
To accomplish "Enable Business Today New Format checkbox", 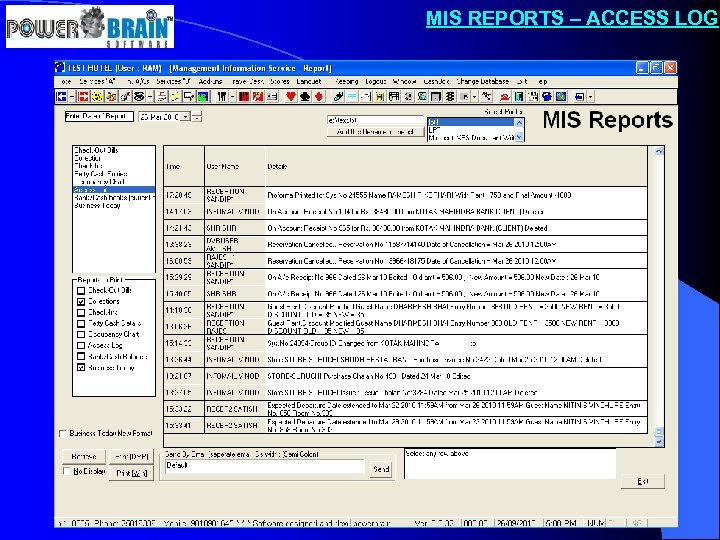I will 63,433.
